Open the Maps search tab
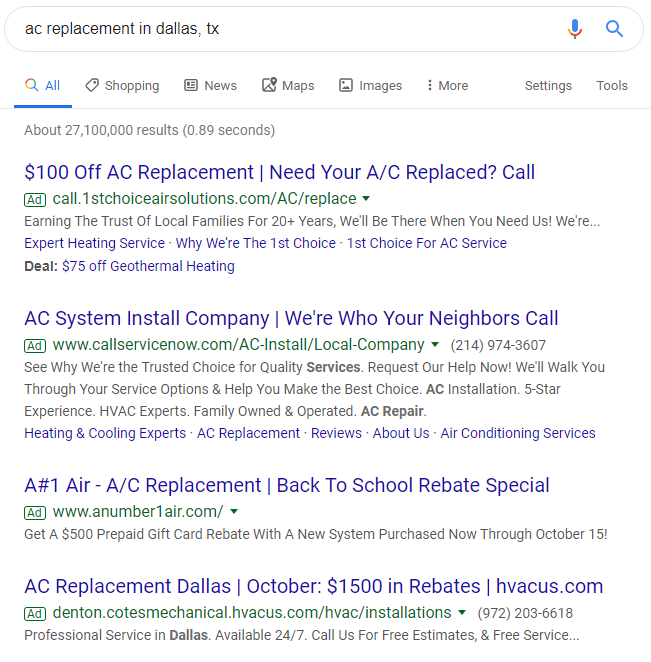Image resolution: width=651 pixels, height=662 pixels. [288, 86]
